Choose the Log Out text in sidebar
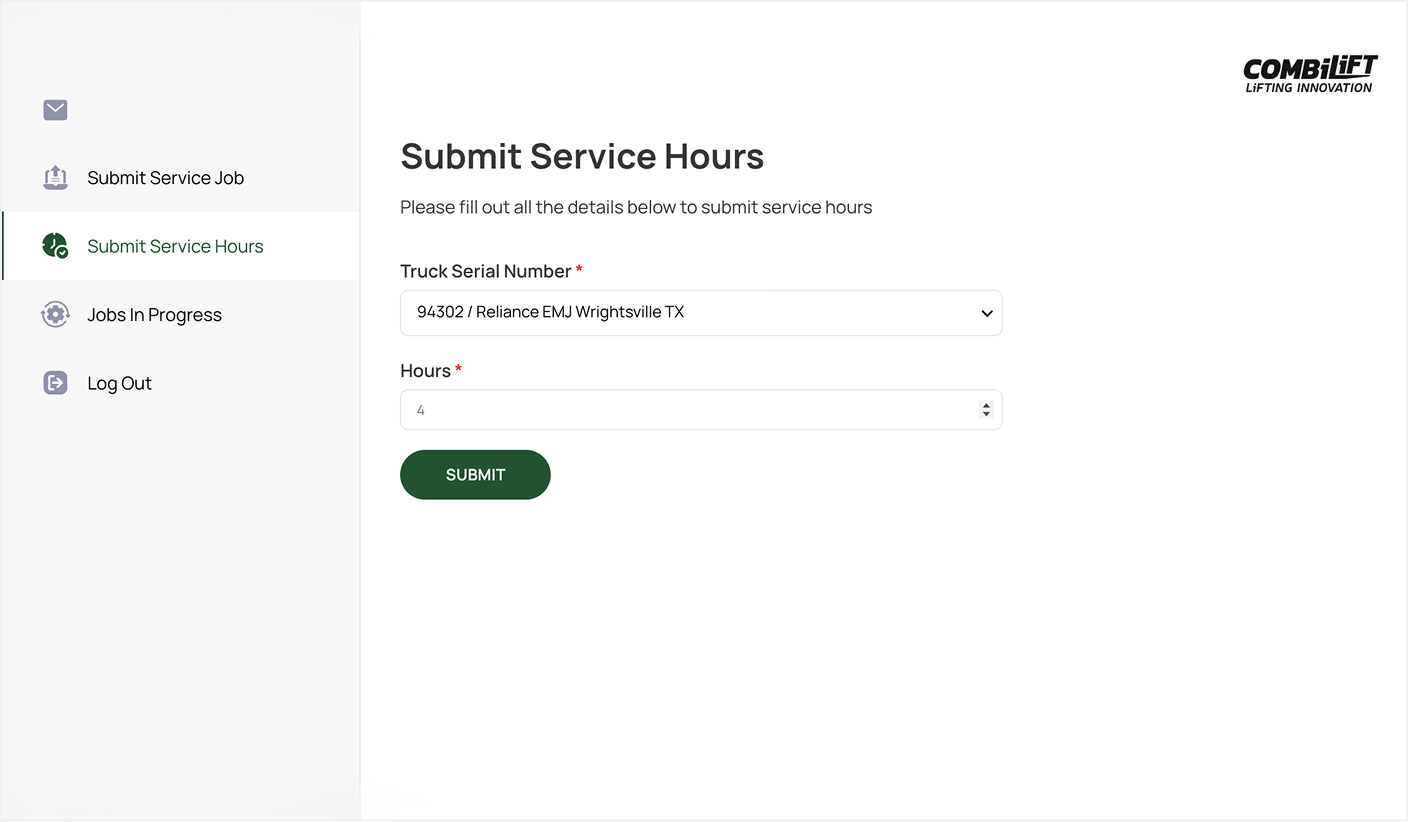Viewport: 1408px width, 822px height. click(119, 383)
